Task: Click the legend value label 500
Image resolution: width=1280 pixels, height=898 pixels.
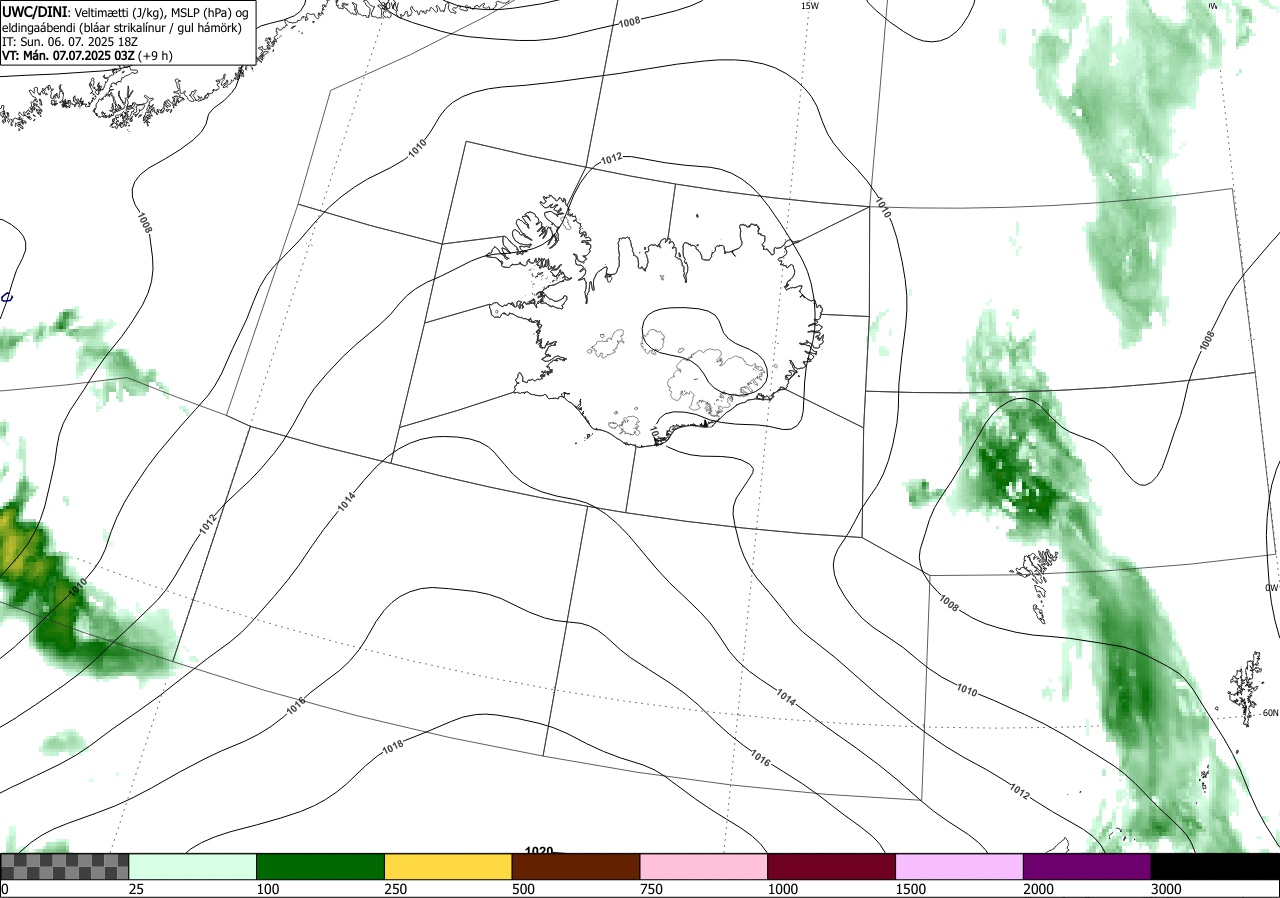Action: pos(523,889)
